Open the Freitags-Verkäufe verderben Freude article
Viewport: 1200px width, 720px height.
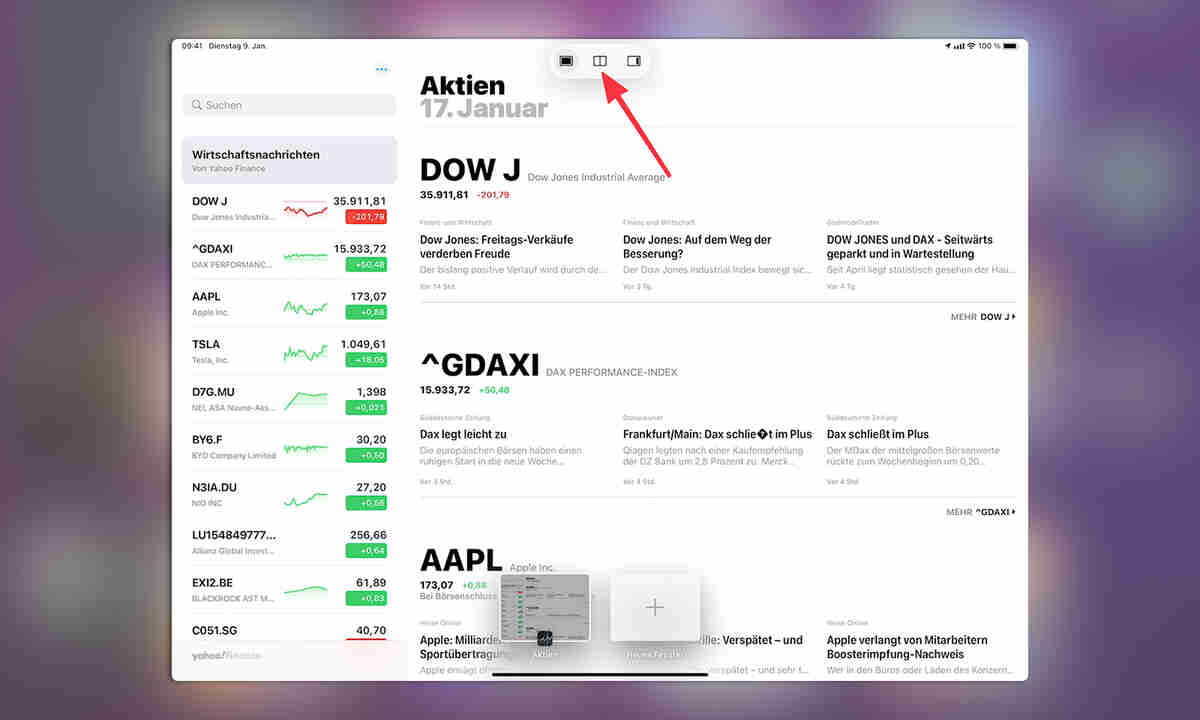495,247
